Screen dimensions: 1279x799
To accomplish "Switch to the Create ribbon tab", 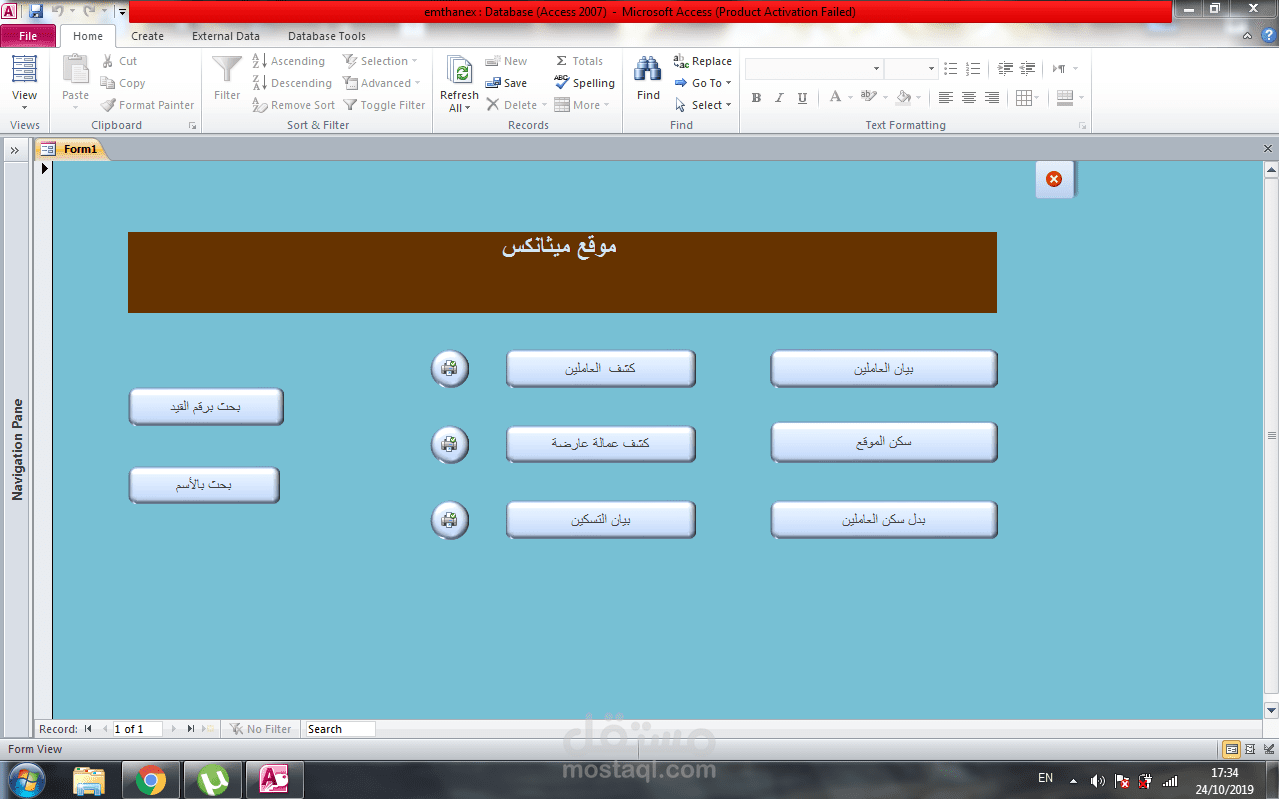I will tap(147, 35).
